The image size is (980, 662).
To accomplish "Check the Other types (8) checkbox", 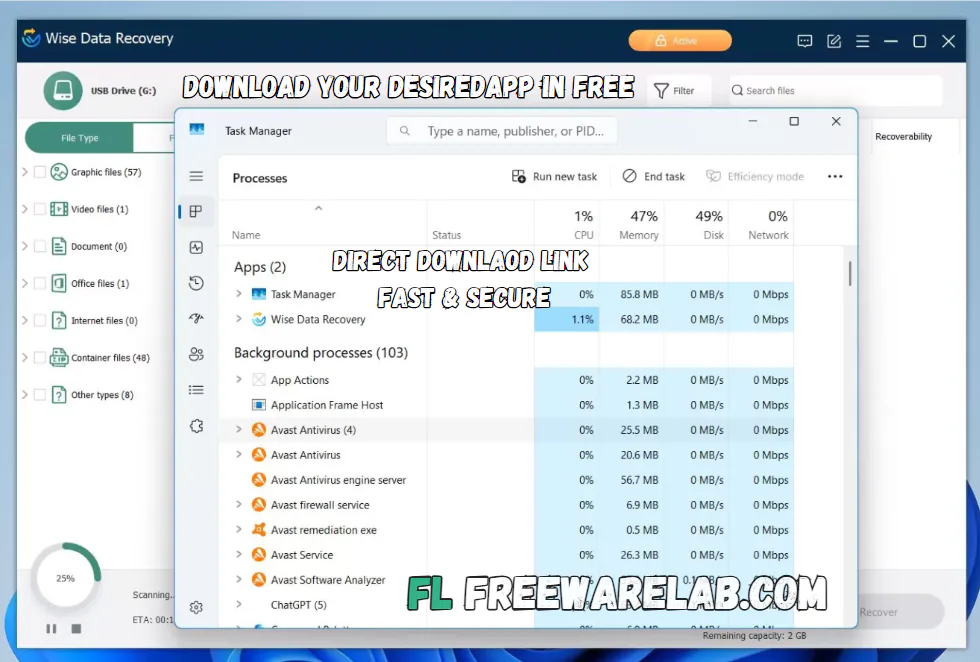I will click(x=40, y=394).
